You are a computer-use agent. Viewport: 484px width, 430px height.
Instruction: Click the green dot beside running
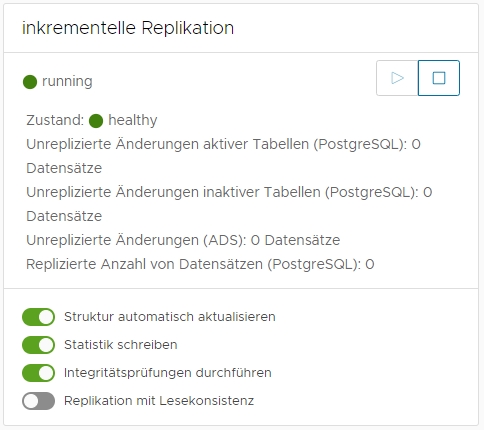coord(30,82)
